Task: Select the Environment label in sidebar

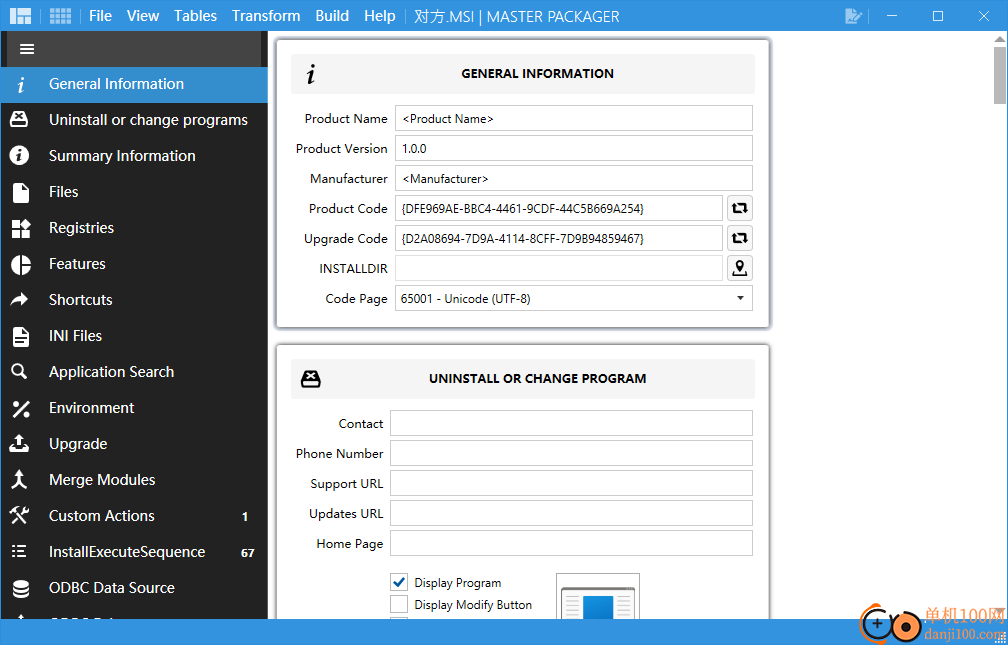Action: 92,408
